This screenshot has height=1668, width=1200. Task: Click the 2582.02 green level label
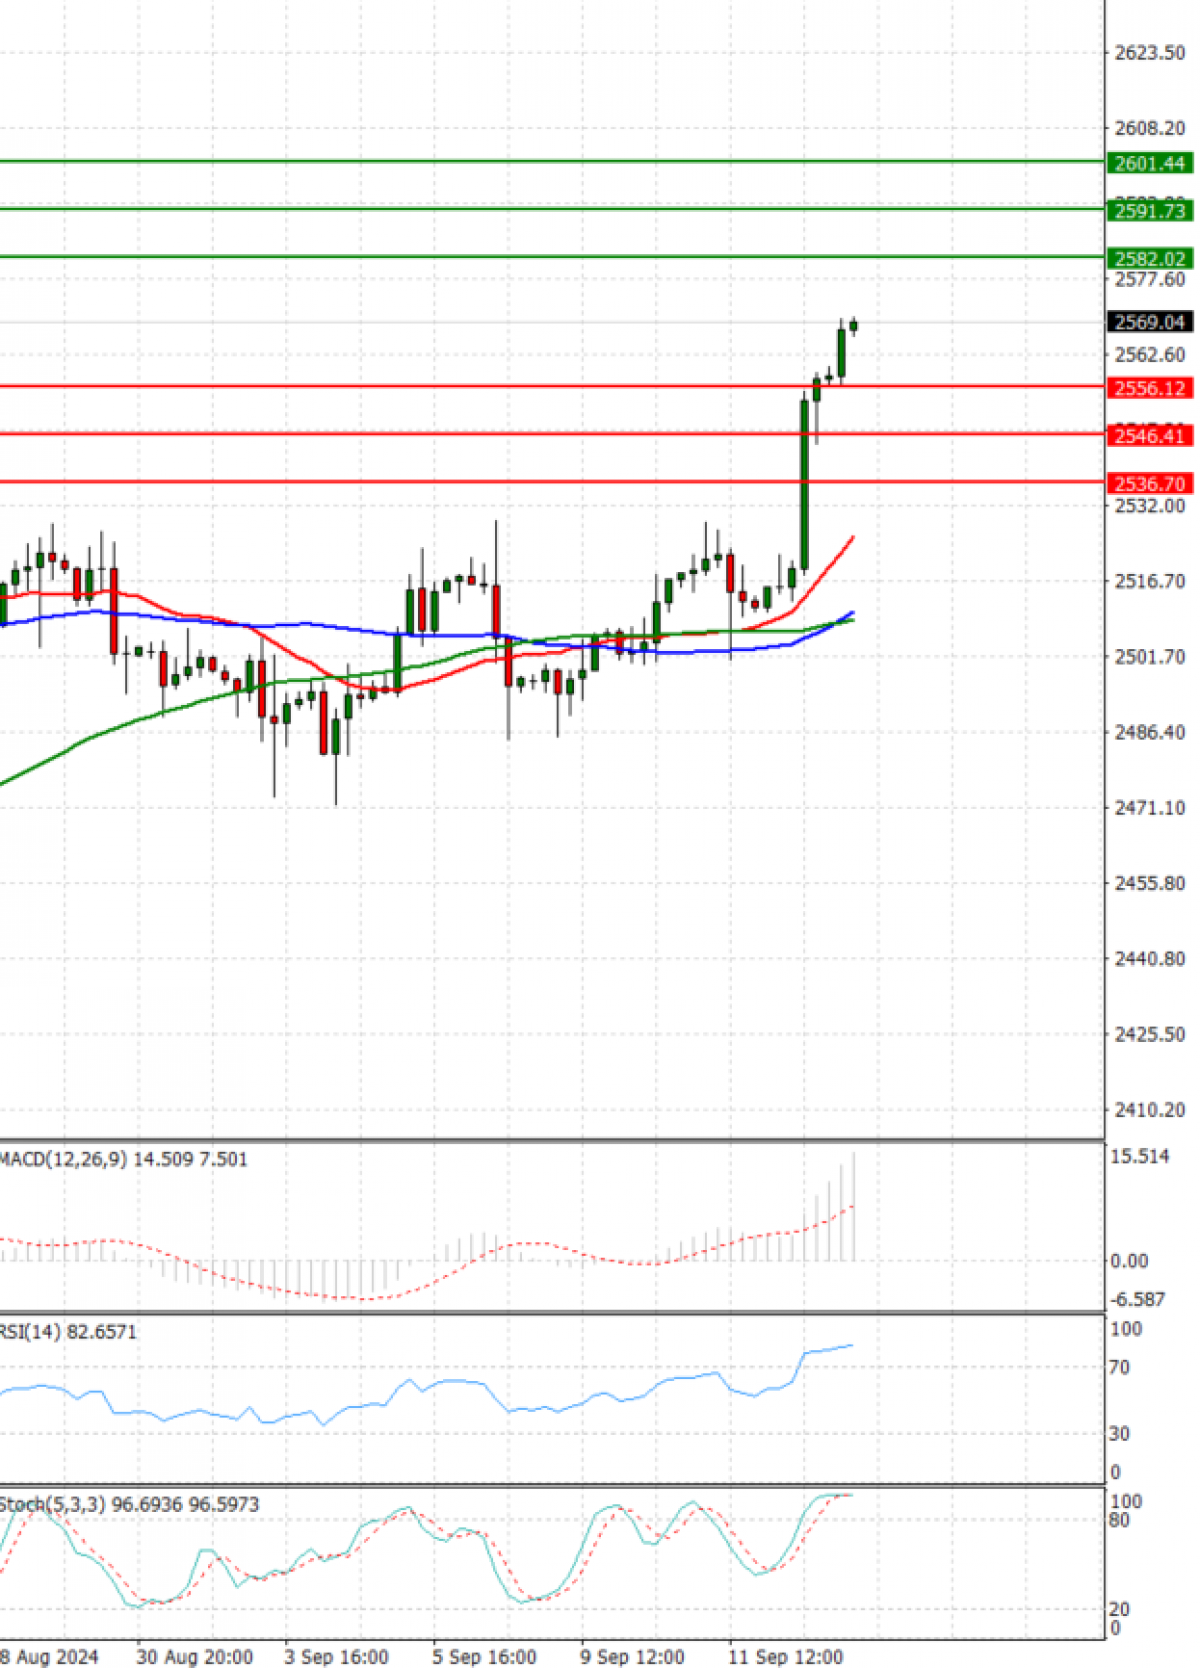(x=1149, y=259)
